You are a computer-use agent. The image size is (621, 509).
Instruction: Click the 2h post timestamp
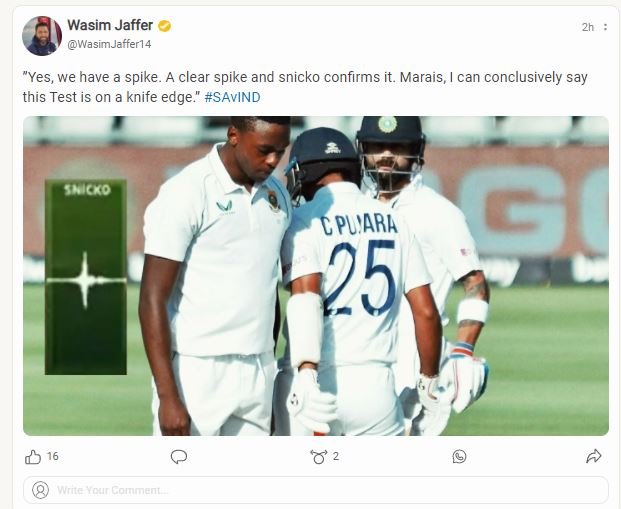point(587,27)
